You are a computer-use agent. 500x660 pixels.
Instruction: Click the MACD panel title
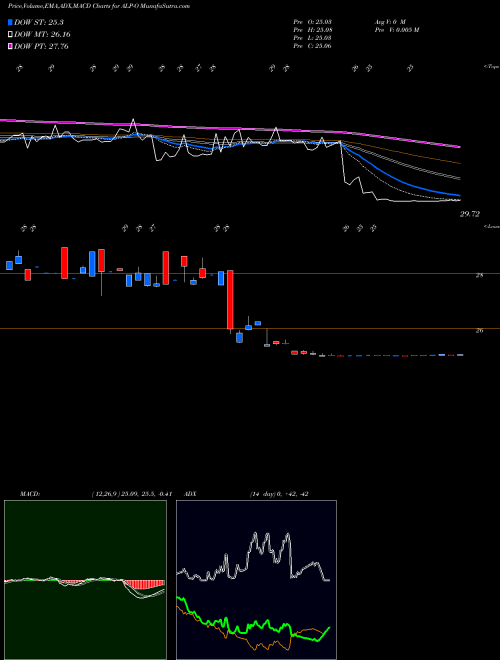pos(29,494)
